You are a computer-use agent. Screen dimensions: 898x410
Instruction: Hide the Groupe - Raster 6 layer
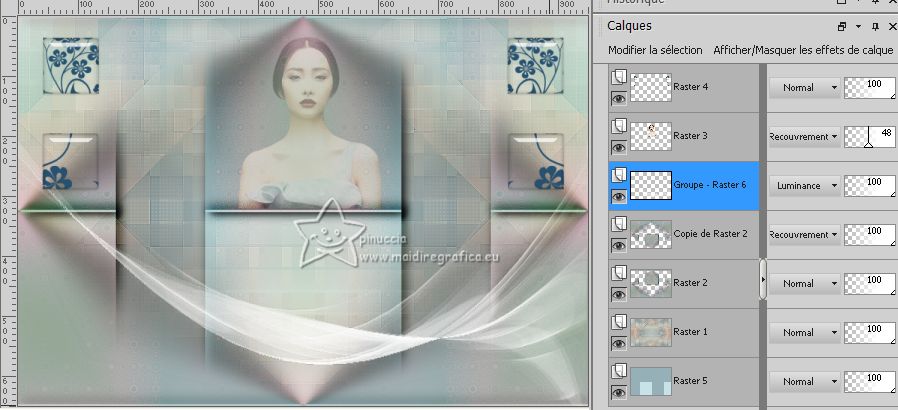[x=619, y=196]
